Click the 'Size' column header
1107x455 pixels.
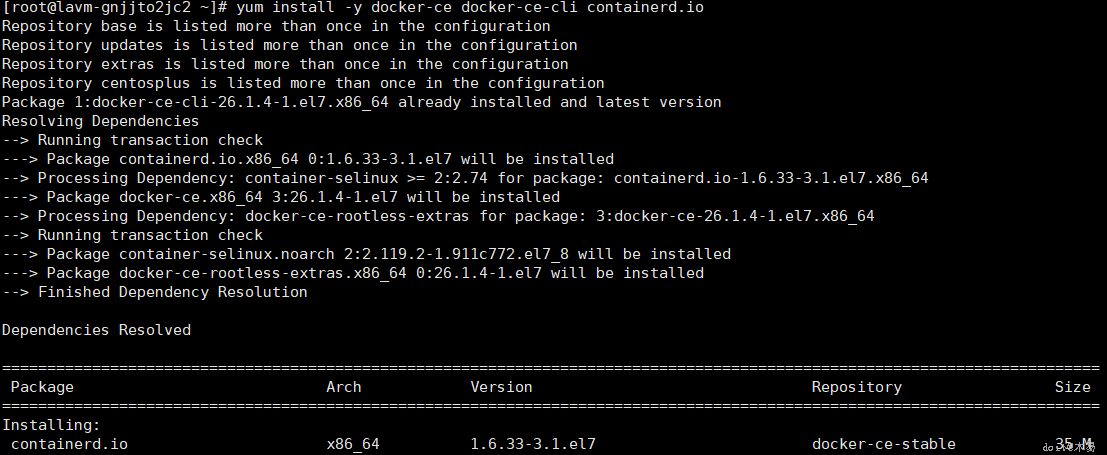coord(1072,387)
